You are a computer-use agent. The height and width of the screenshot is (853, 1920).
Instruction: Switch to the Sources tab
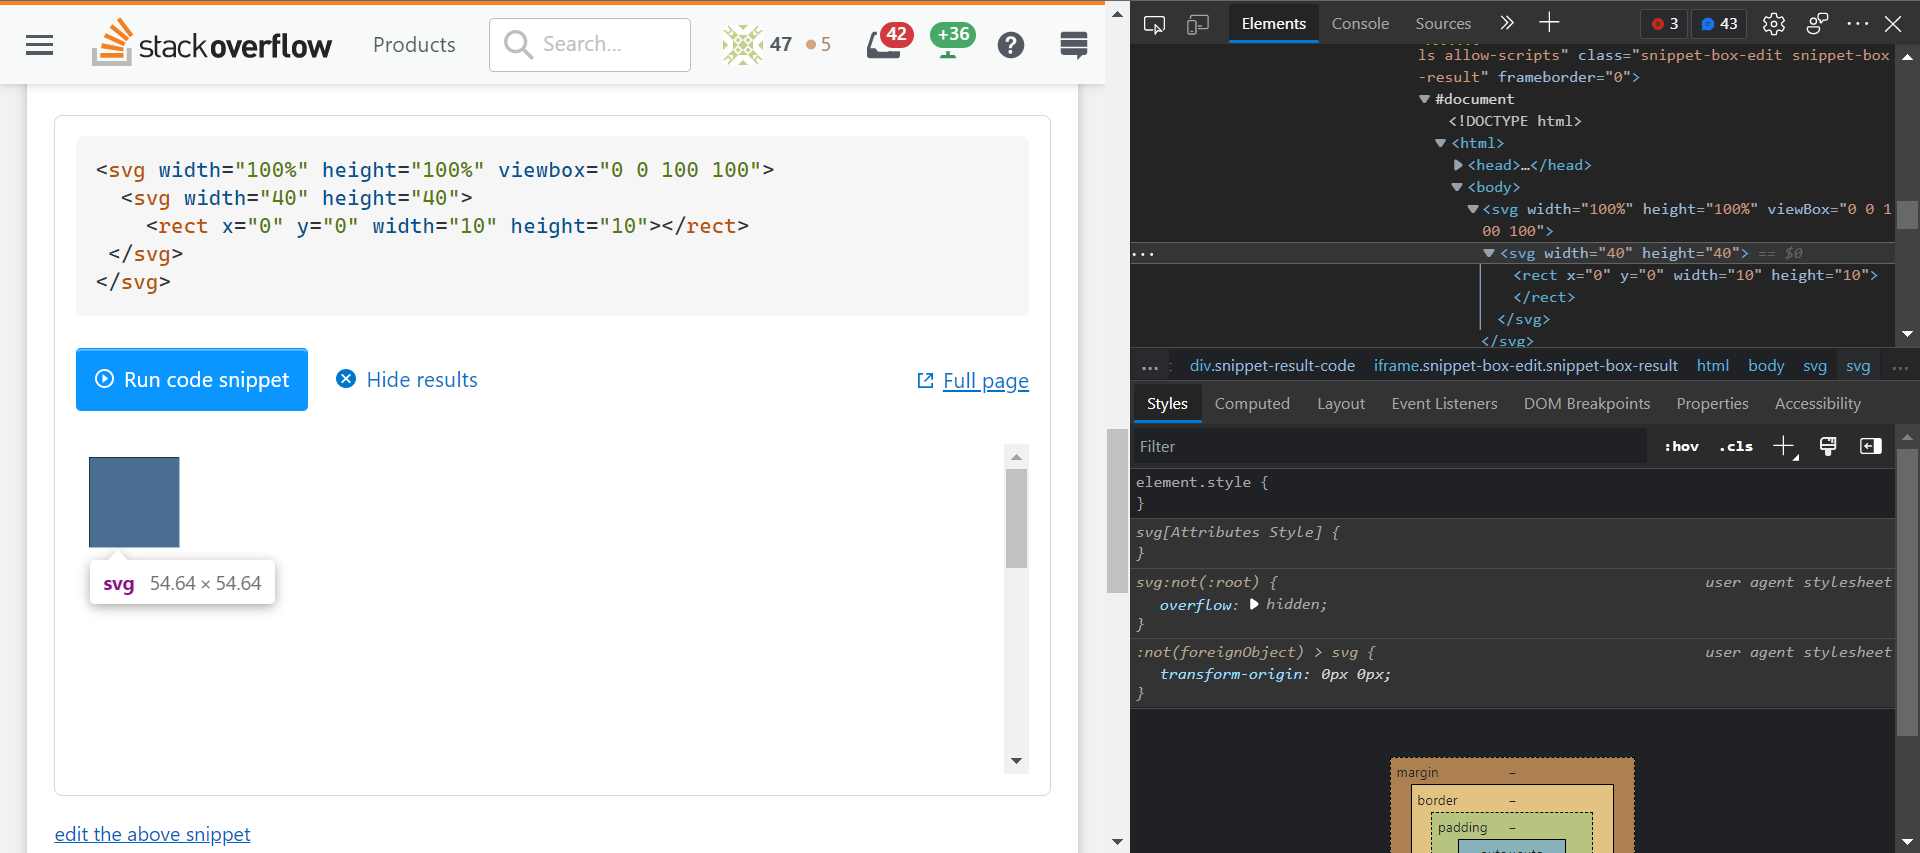tap(1443, 24)
